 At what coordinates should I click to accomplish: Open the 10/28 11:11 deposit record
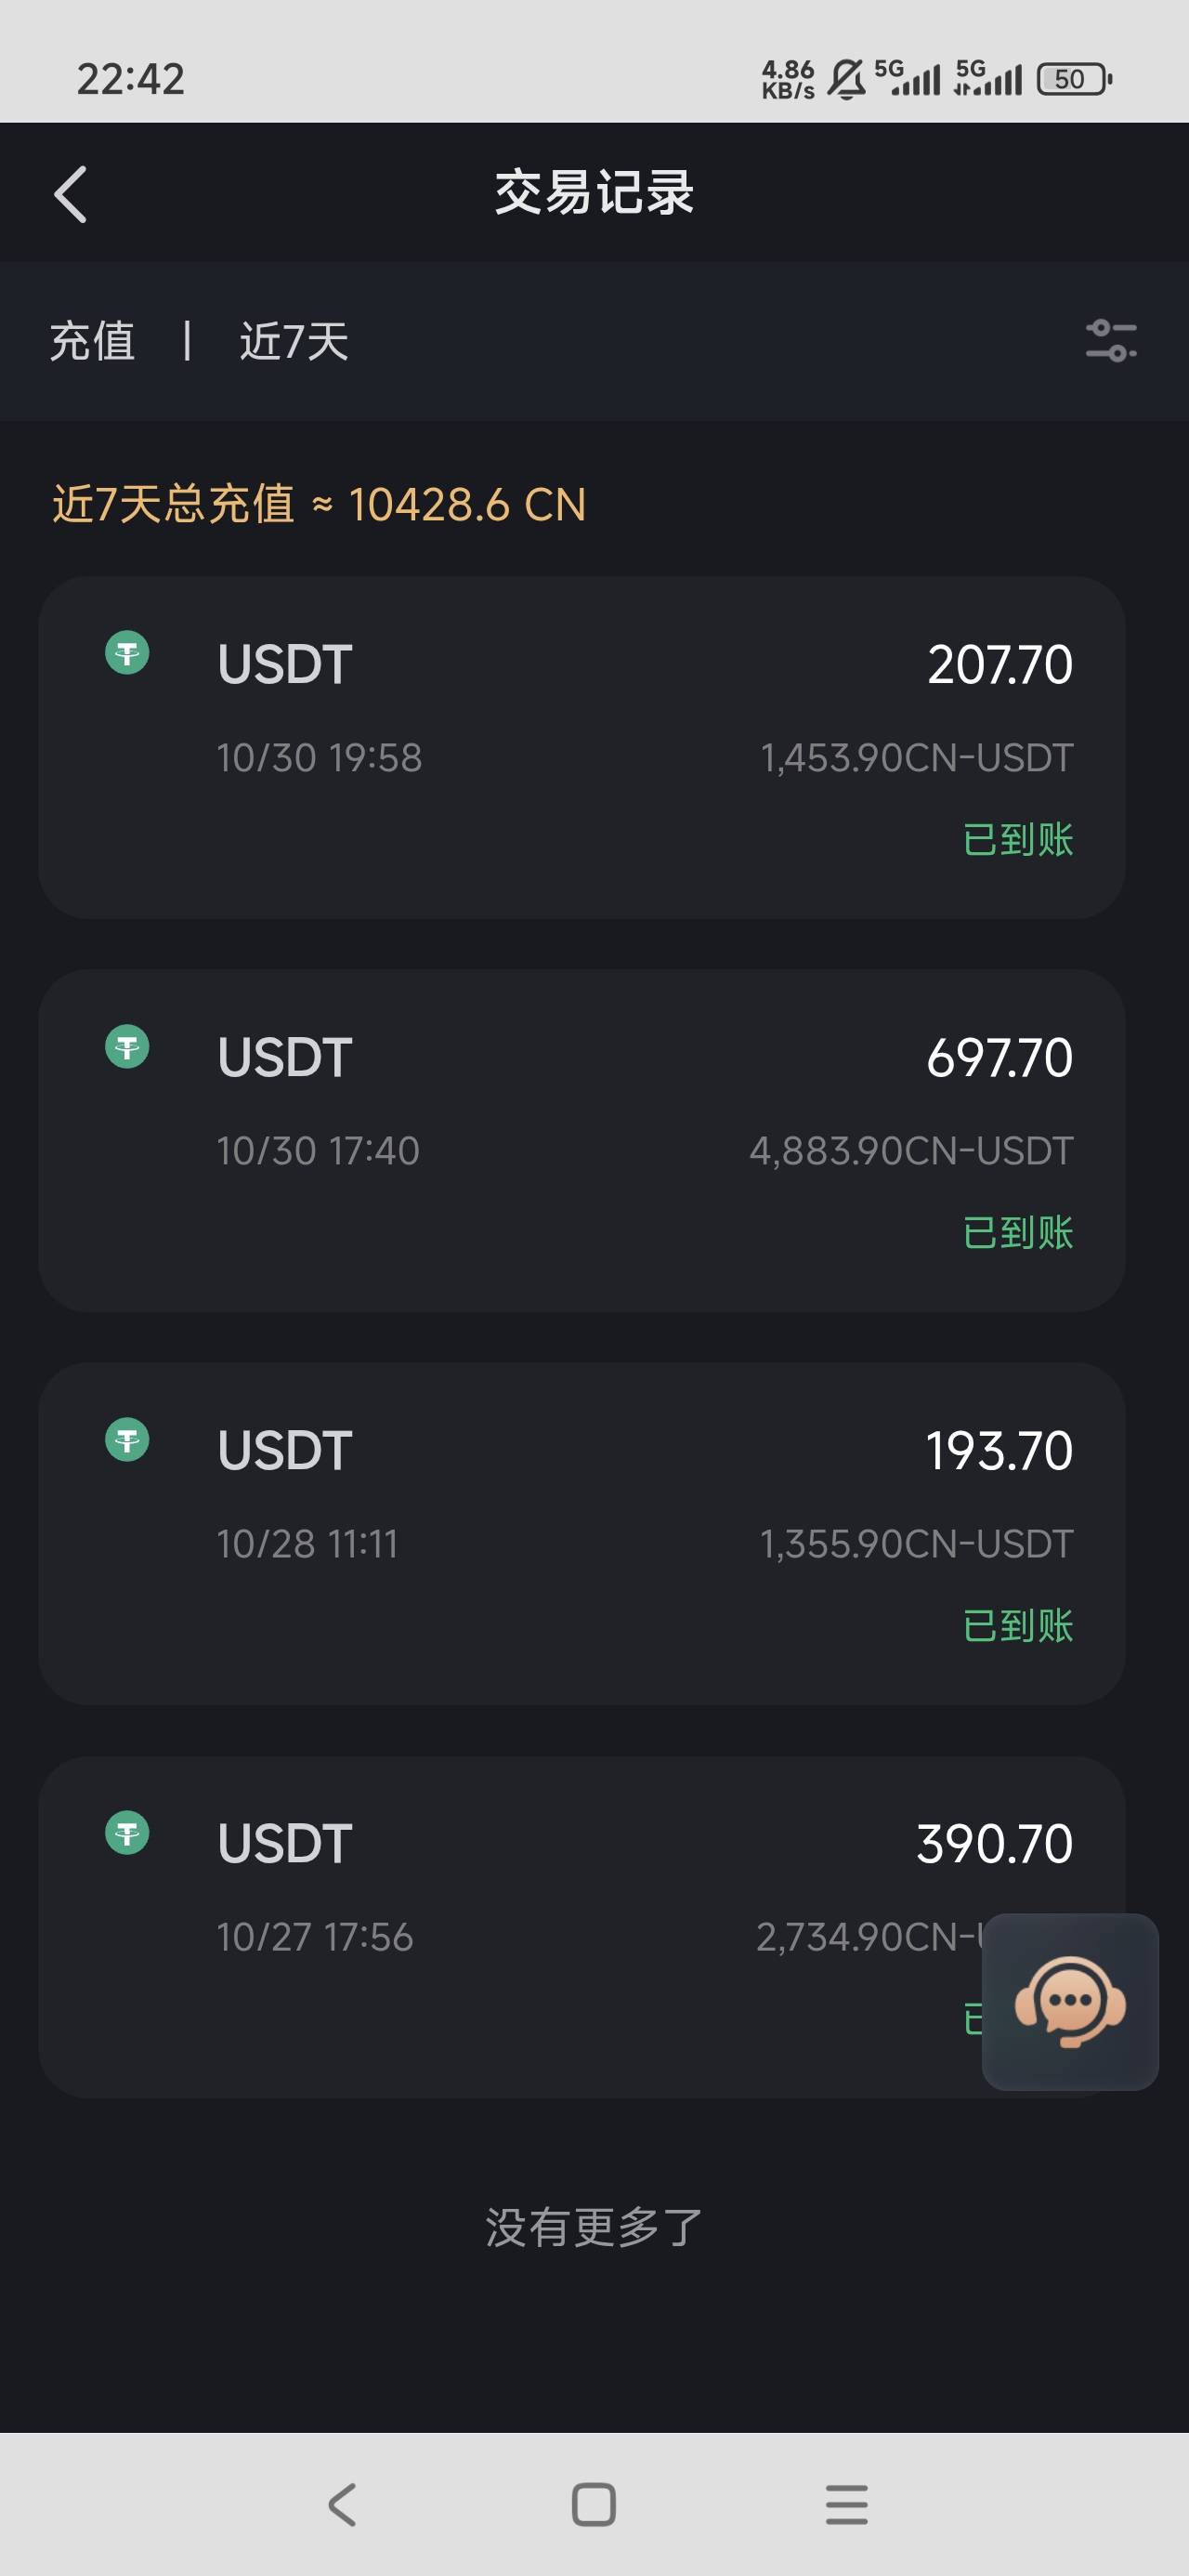(581, 1533)
